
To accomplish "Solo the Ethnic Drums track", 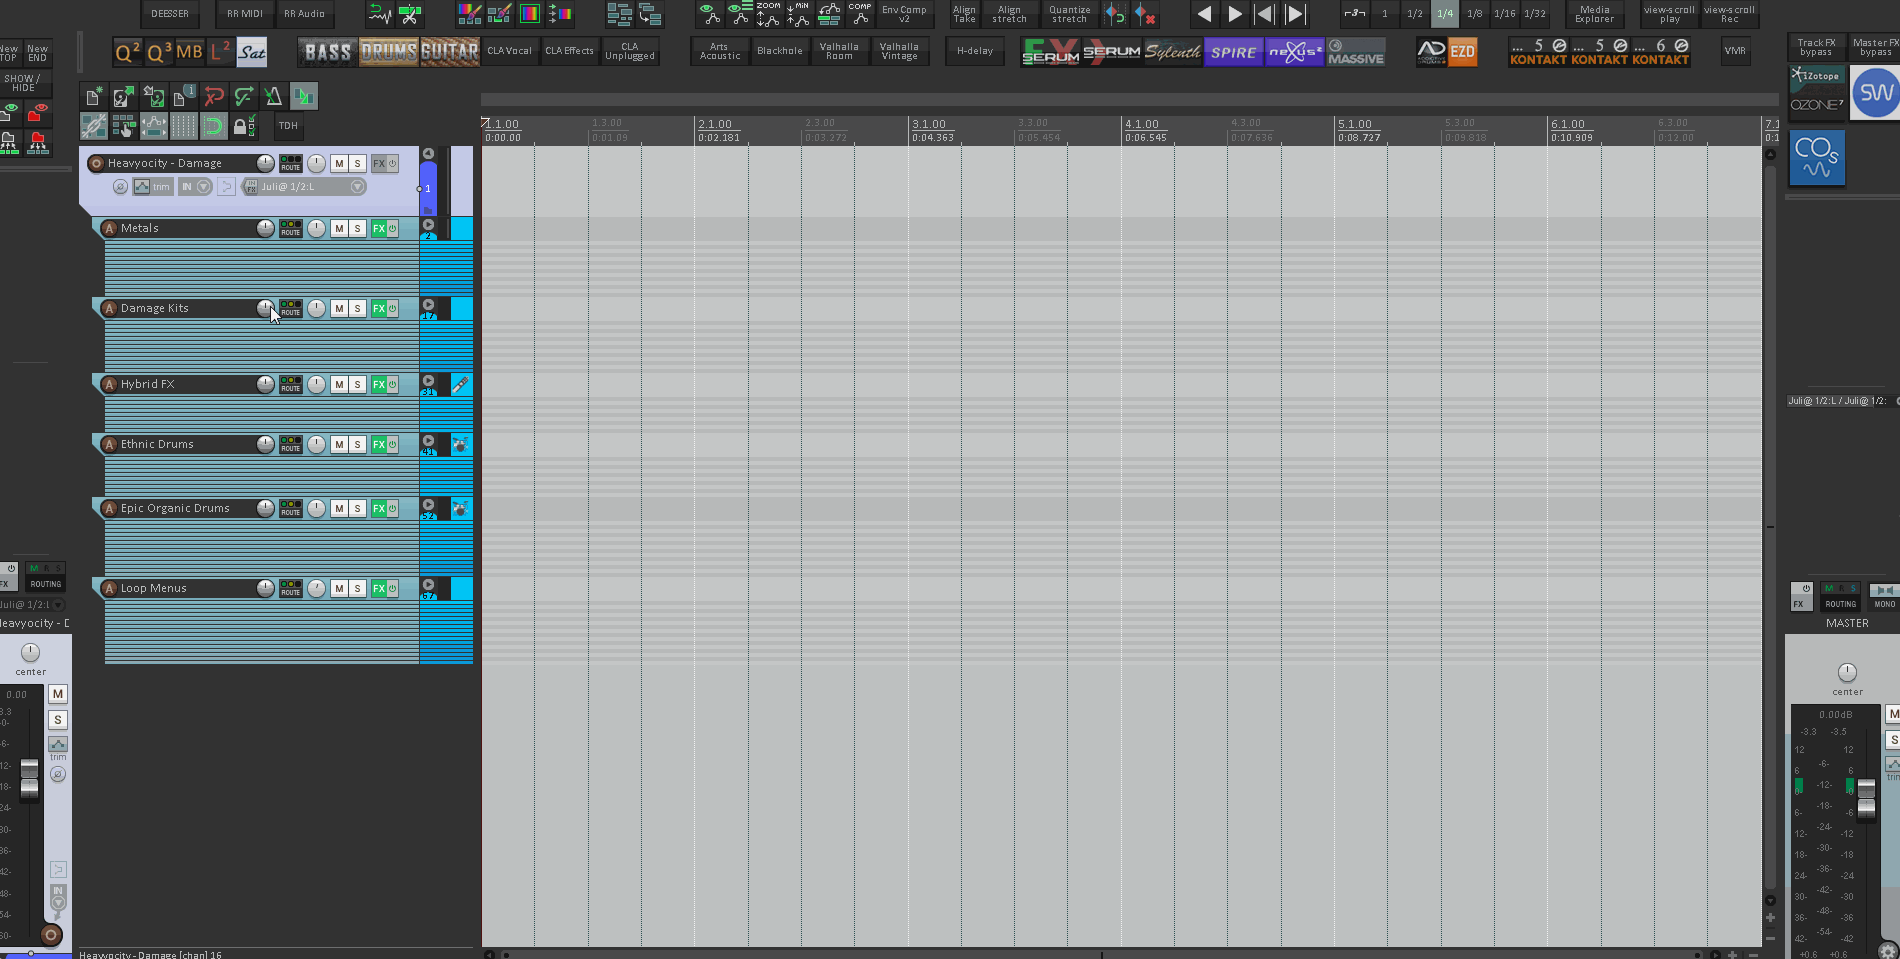I will click(x=358, y=445).
